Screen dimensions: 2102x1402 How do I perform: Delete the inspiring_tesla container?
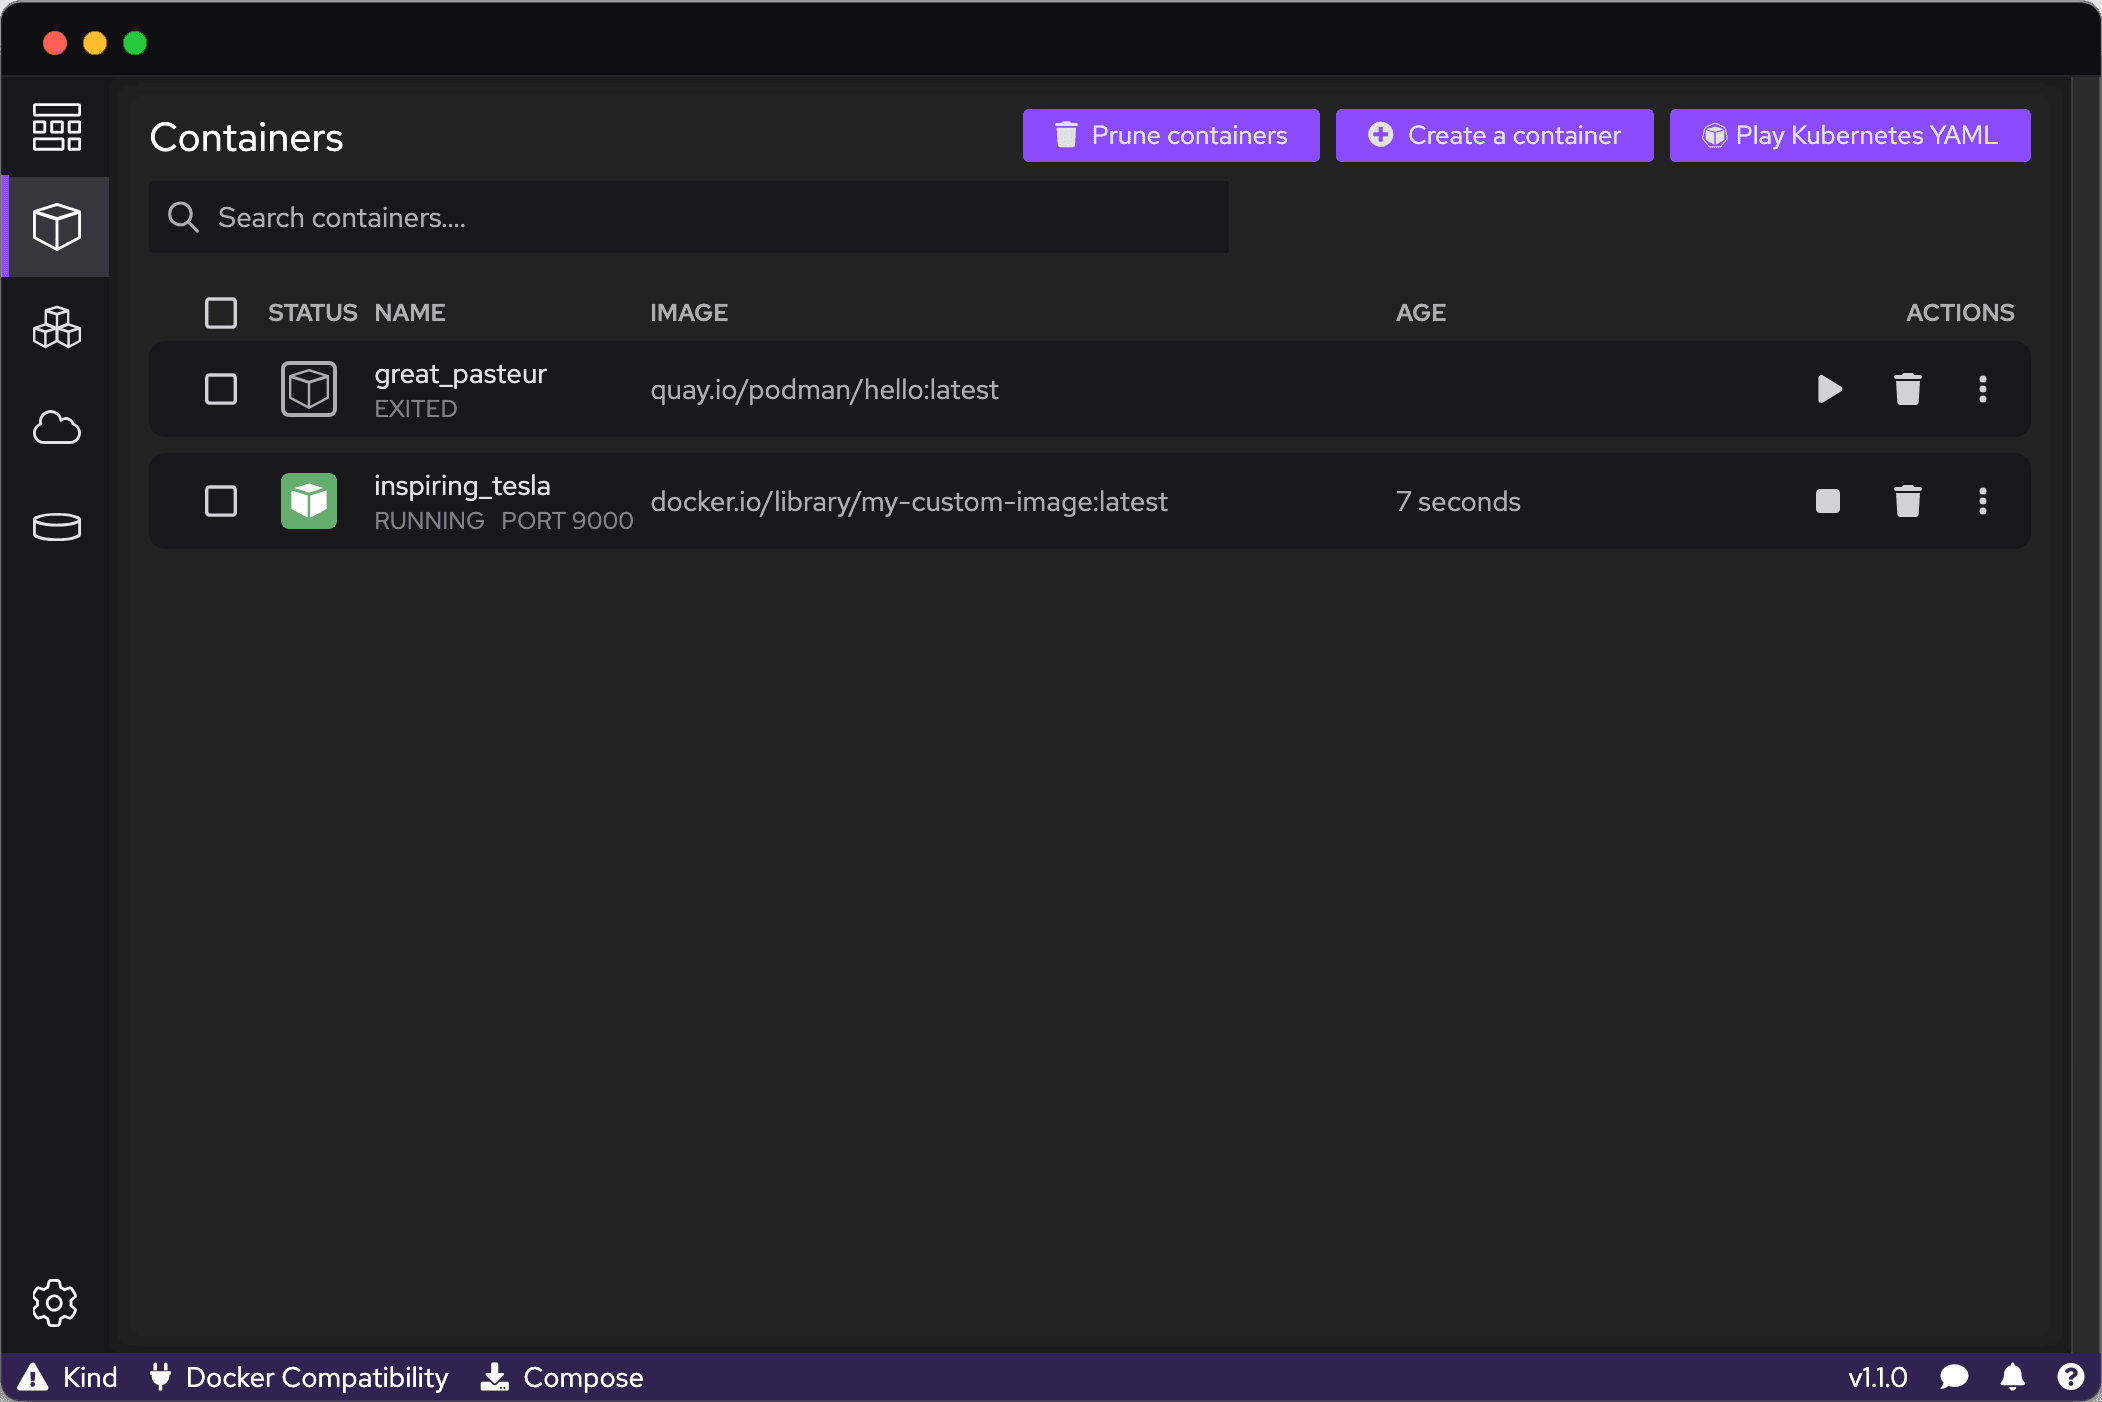click(x=1908, y=501)
